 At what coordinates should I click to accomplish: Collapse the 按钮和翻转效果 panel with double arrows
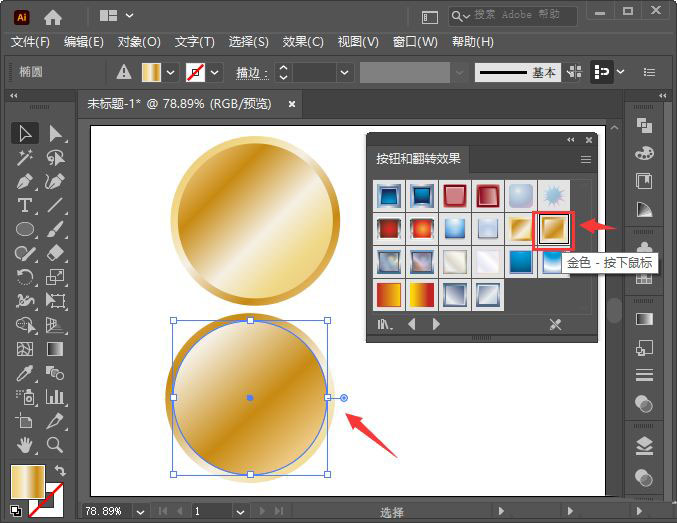point(571,140)
